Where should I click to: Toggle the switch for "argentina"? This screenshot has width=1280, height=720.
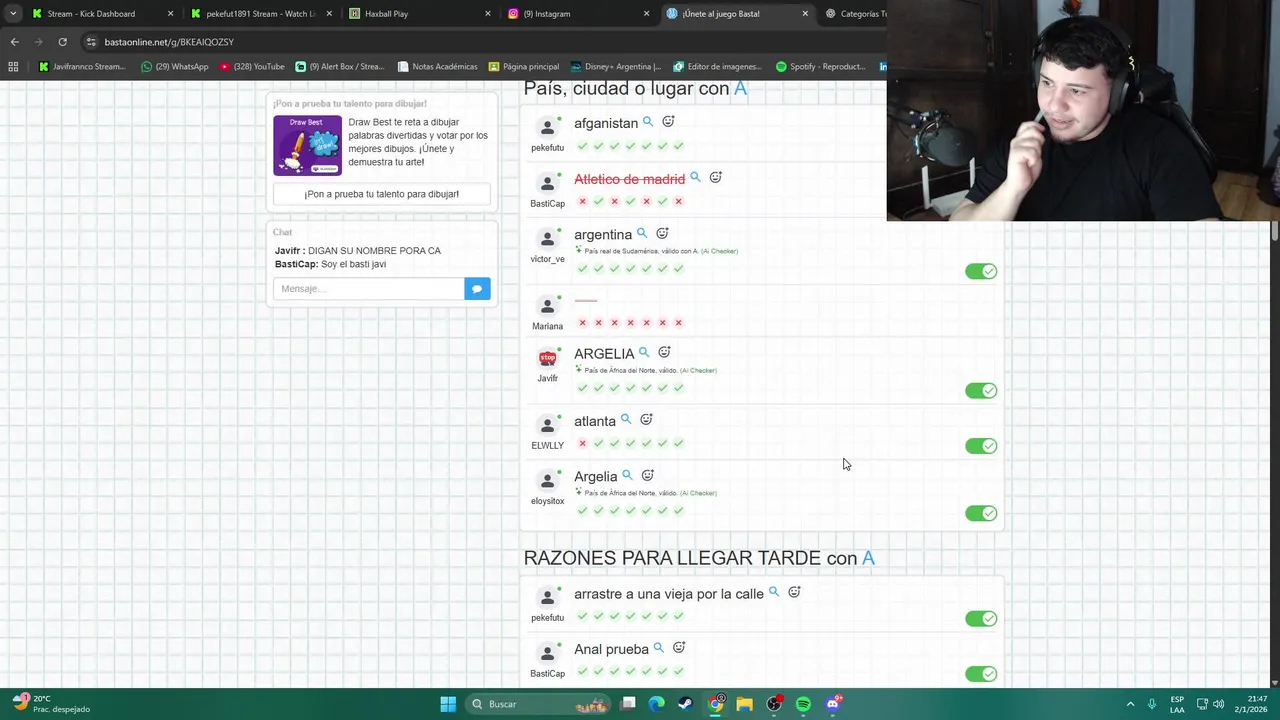[x=981, y=271]
